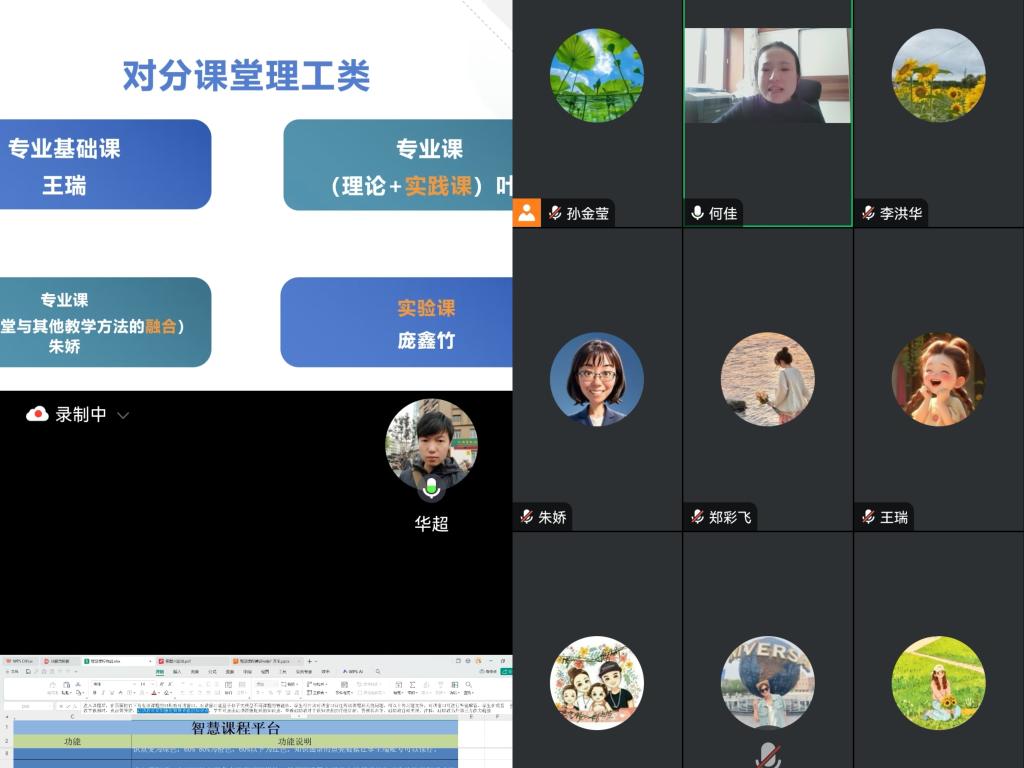
Task: Click 李洪华's sunflower field avatar
Action: click(x=938, y=75)
